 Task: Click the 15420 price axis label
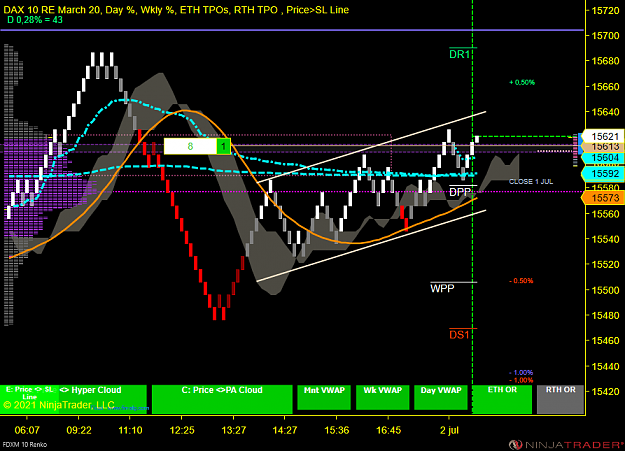(x=605, y=392)
